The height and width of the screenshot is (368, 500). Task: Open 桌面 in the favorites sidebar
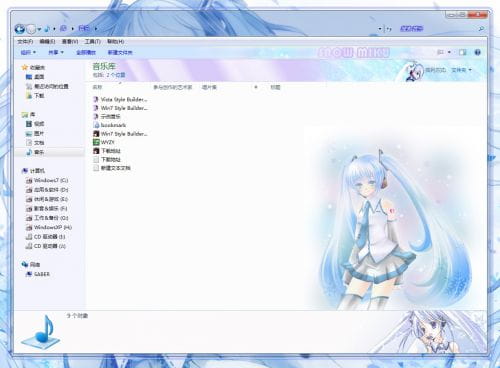point(35,77)
